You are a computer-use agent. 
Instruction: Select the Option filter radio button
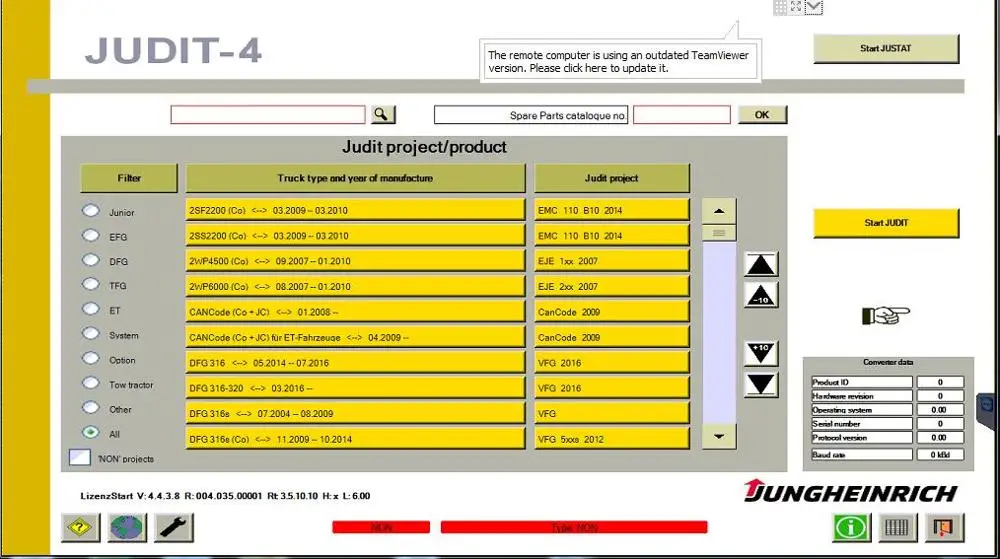(x=91, y=358)
